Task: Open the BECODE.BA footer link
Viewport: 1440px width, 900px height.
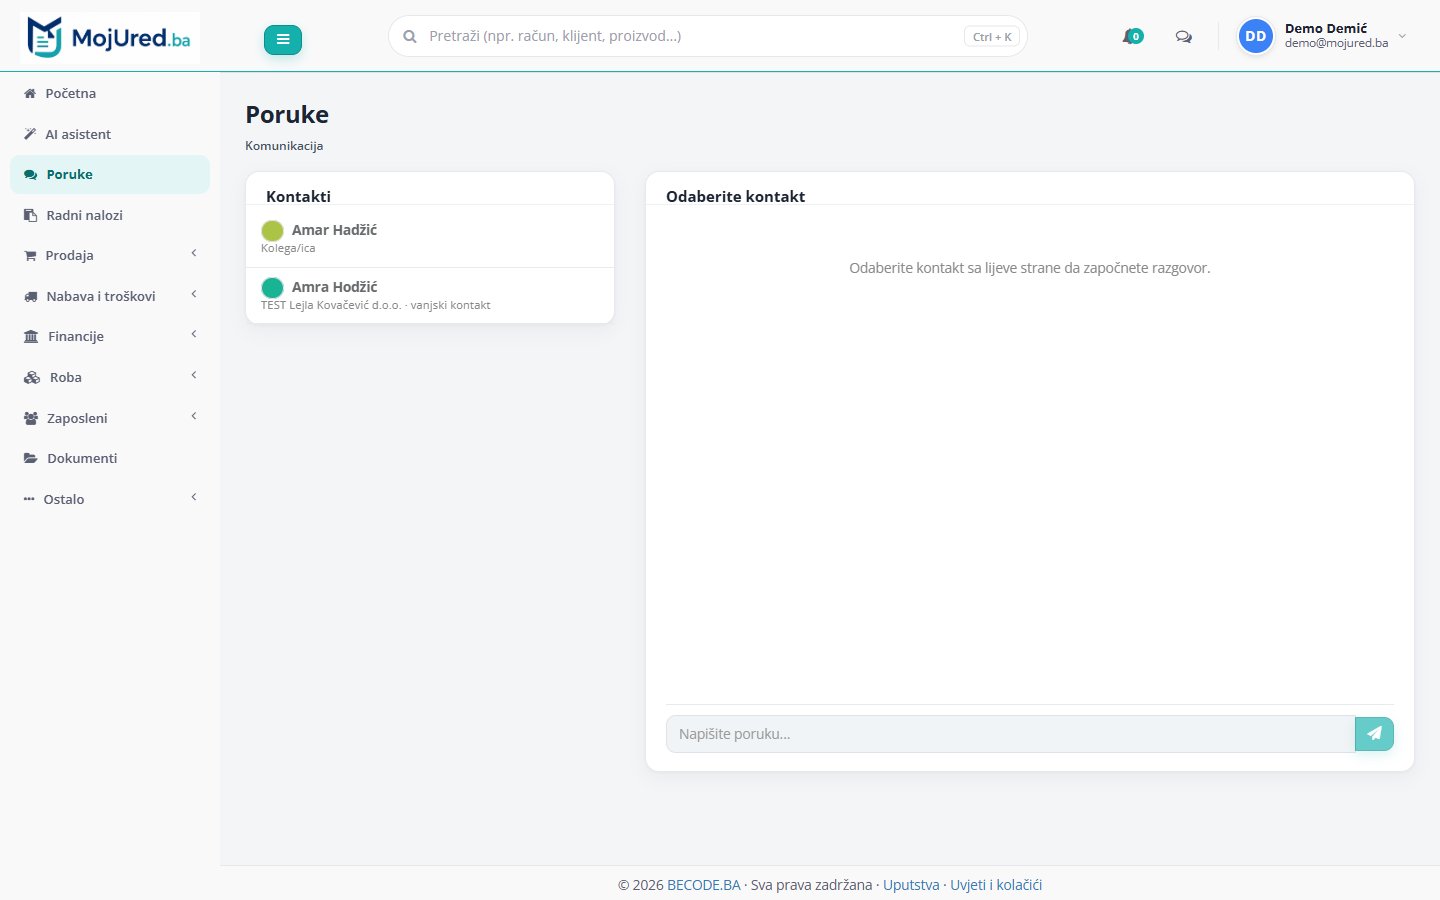Action: click(704, 885)
